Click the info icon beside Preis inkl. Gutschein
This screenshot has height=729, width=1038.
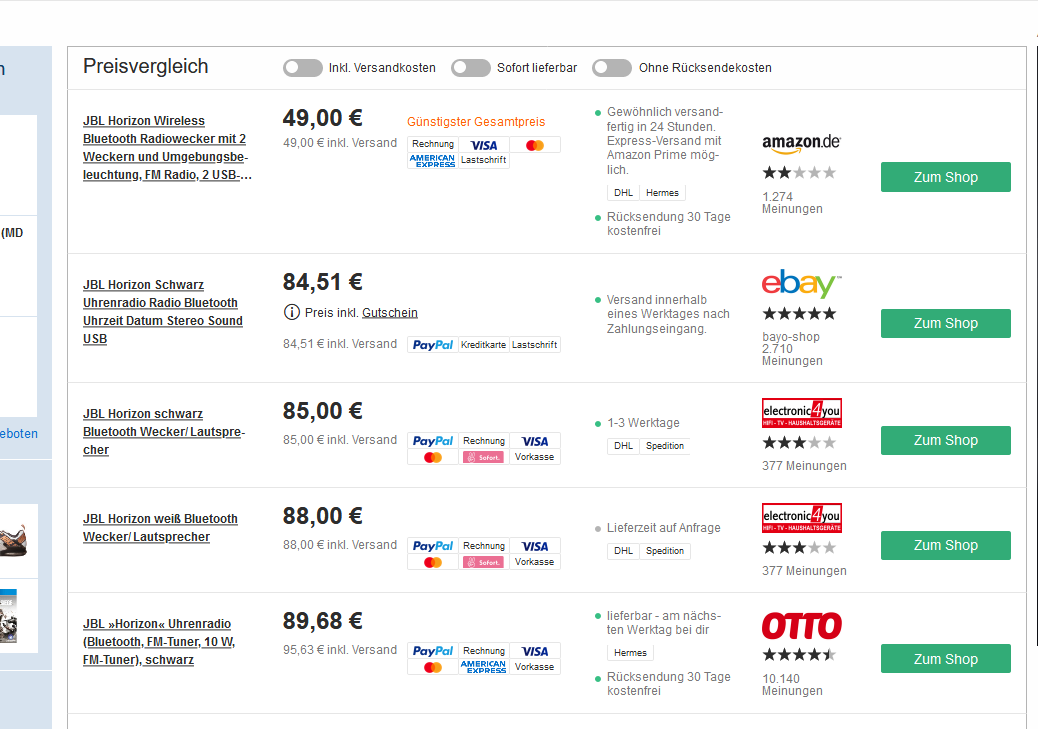click(x=292, y=312)
